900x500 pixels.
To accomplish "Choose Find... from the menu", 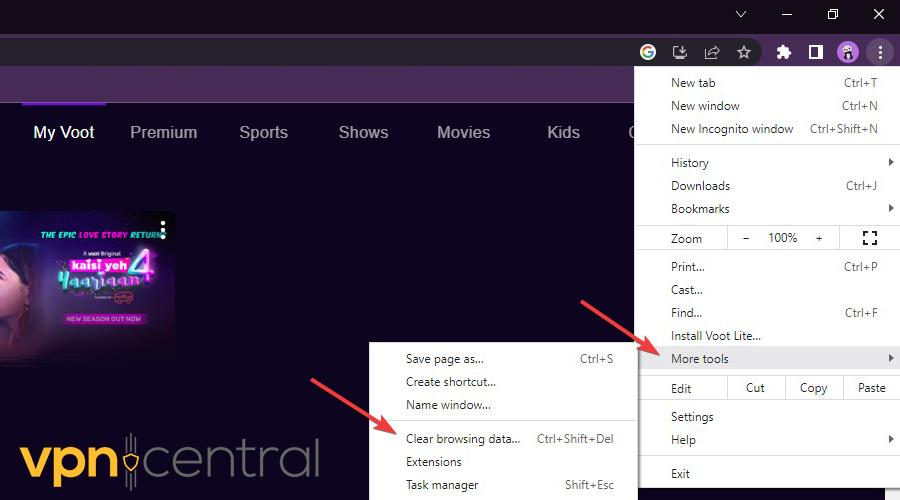I will 767,312.
